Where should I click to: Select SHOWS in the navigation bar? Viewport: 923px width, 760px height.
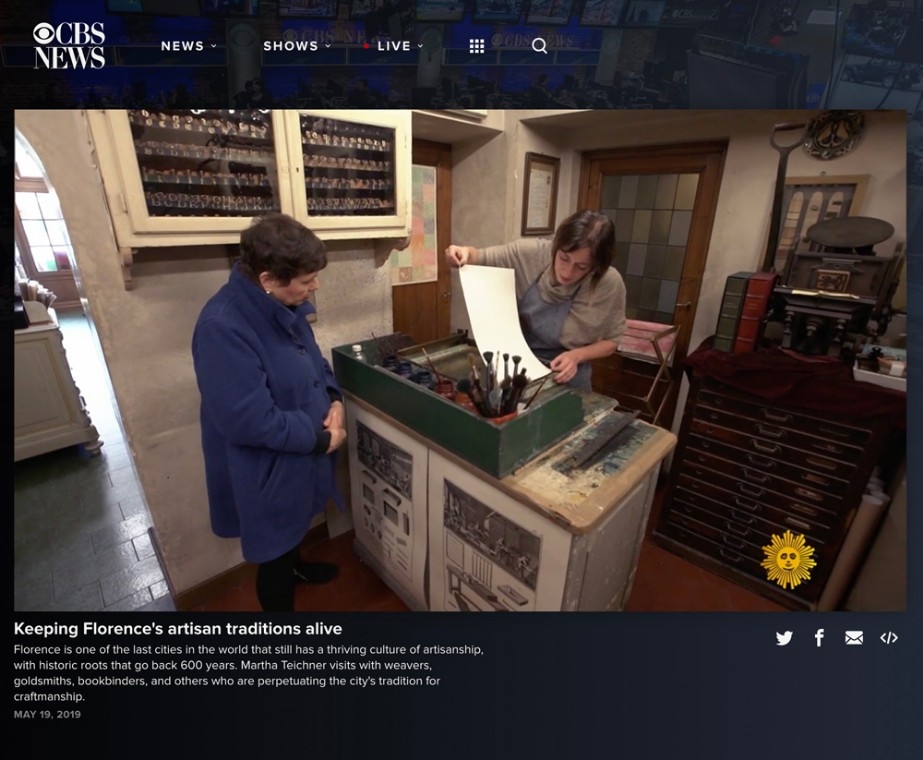click(290, 46)
